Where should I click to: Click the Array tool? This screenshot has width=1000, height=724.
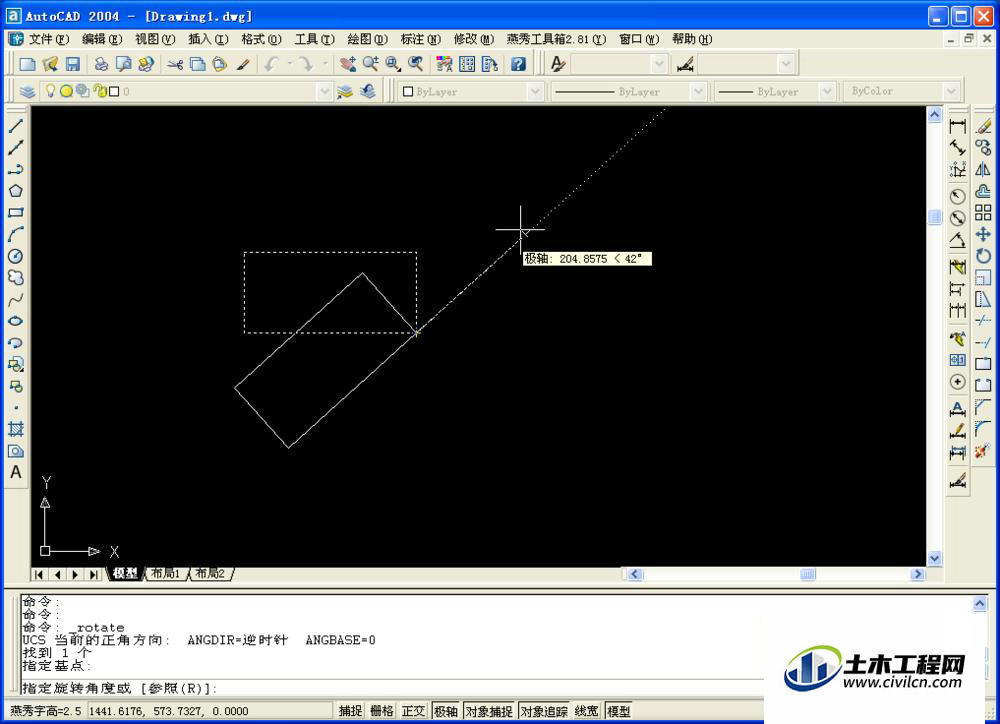[x=983, y=212]
